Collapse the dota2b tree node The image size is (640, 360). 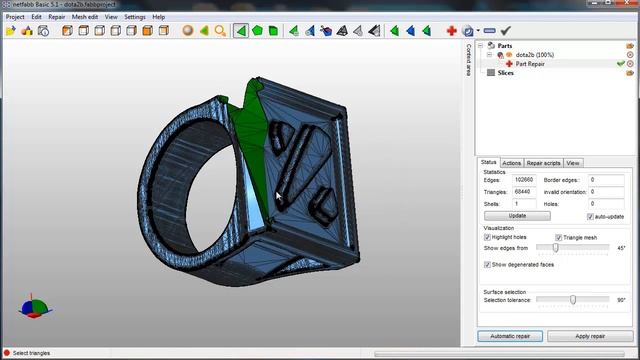489,55
